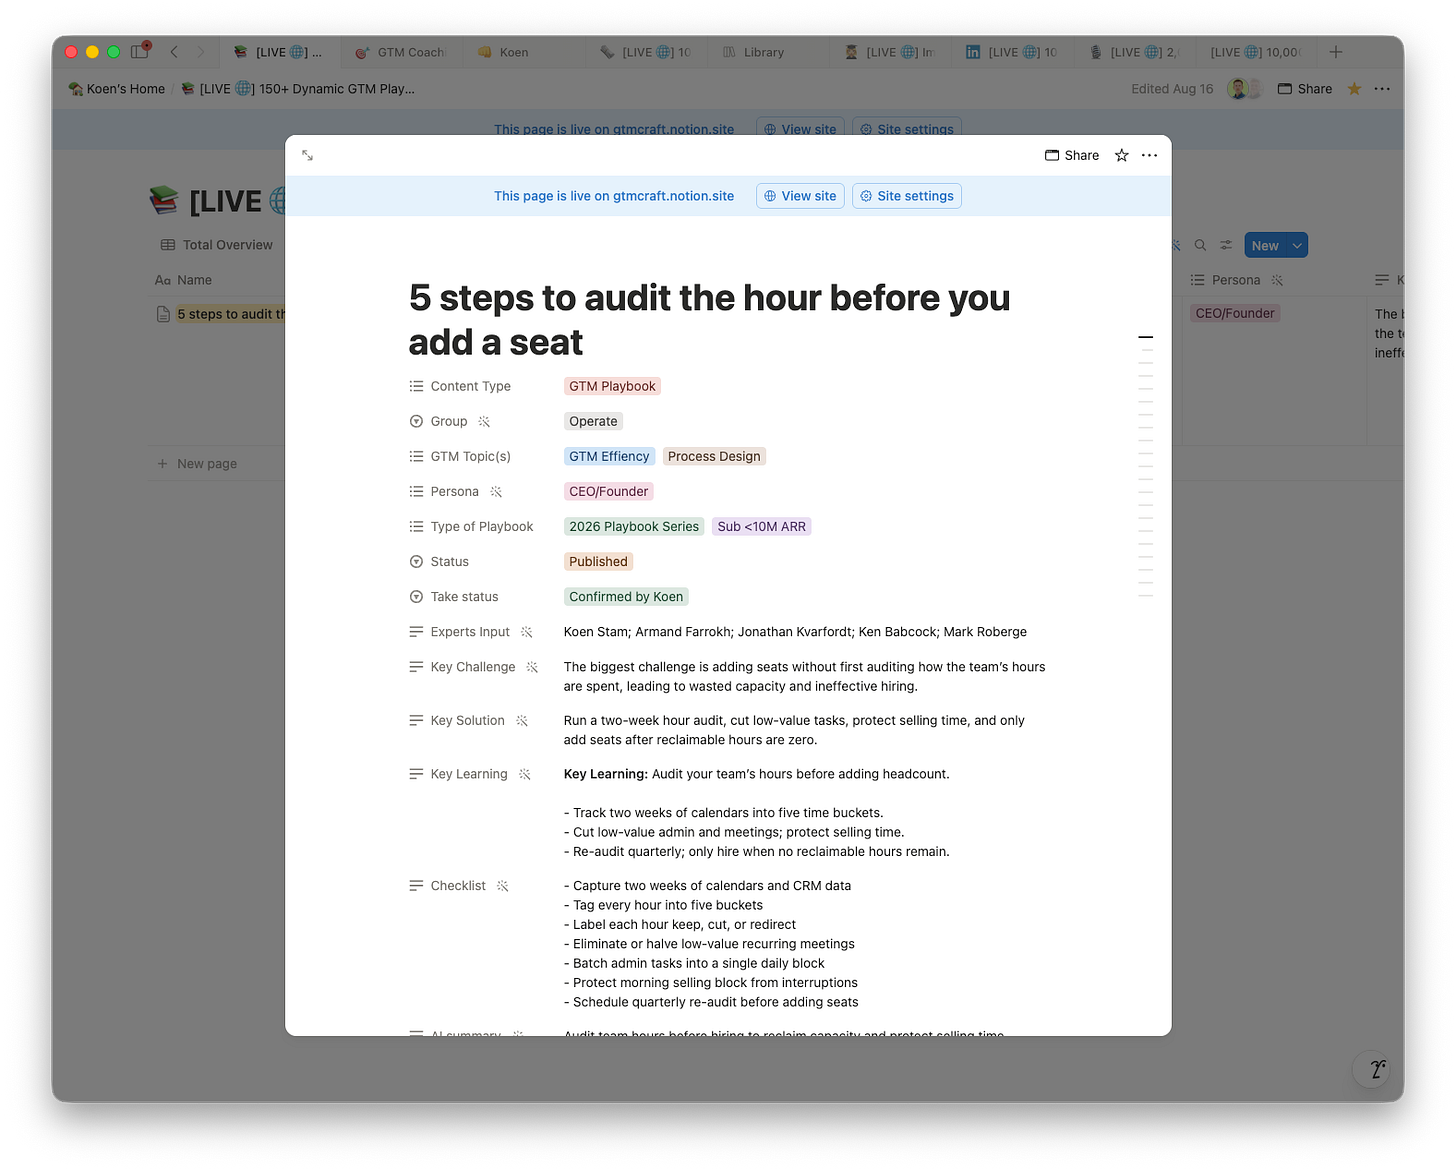Image resolution: width=1456 pixels, height=1171 pixels.
Task: Switch to the Library tab
Action: [x=764, y=52]
